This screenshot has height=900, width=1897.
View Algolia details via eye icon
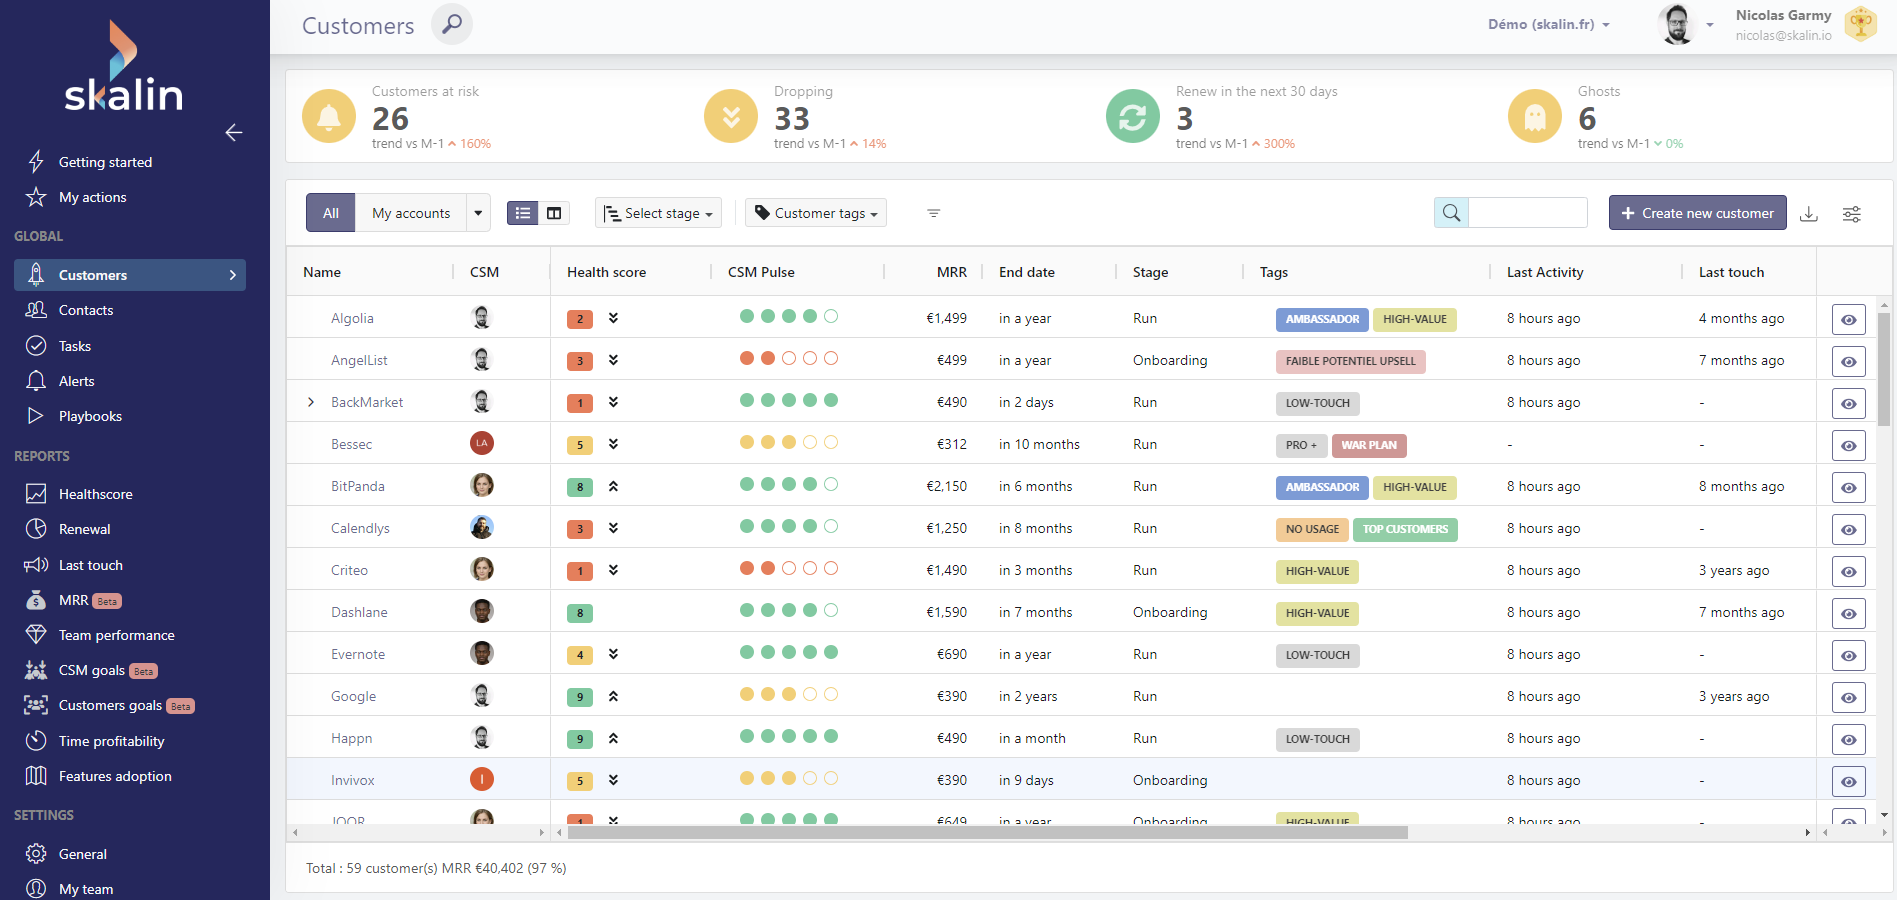[1848, 320]
